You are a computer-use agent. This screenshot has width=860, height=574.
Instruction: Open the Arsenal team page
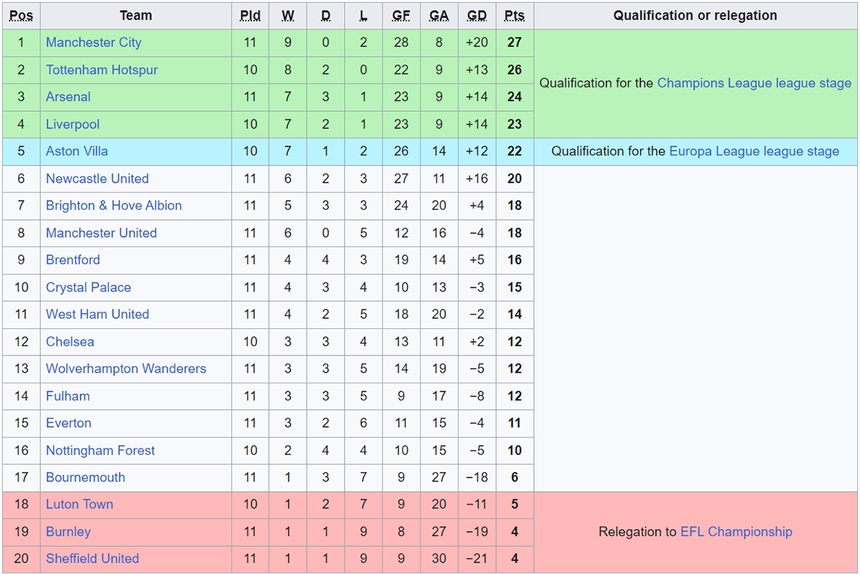coord(68,97)
